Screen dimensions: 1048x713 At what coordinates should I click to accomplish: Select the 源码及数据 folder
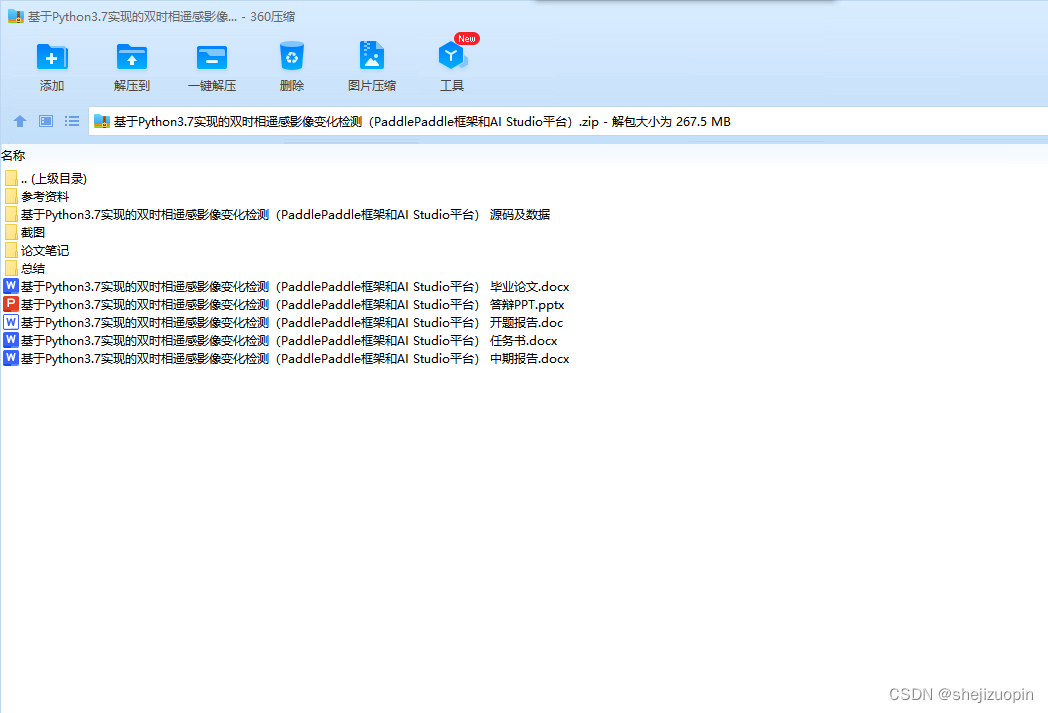pos(277,215)
